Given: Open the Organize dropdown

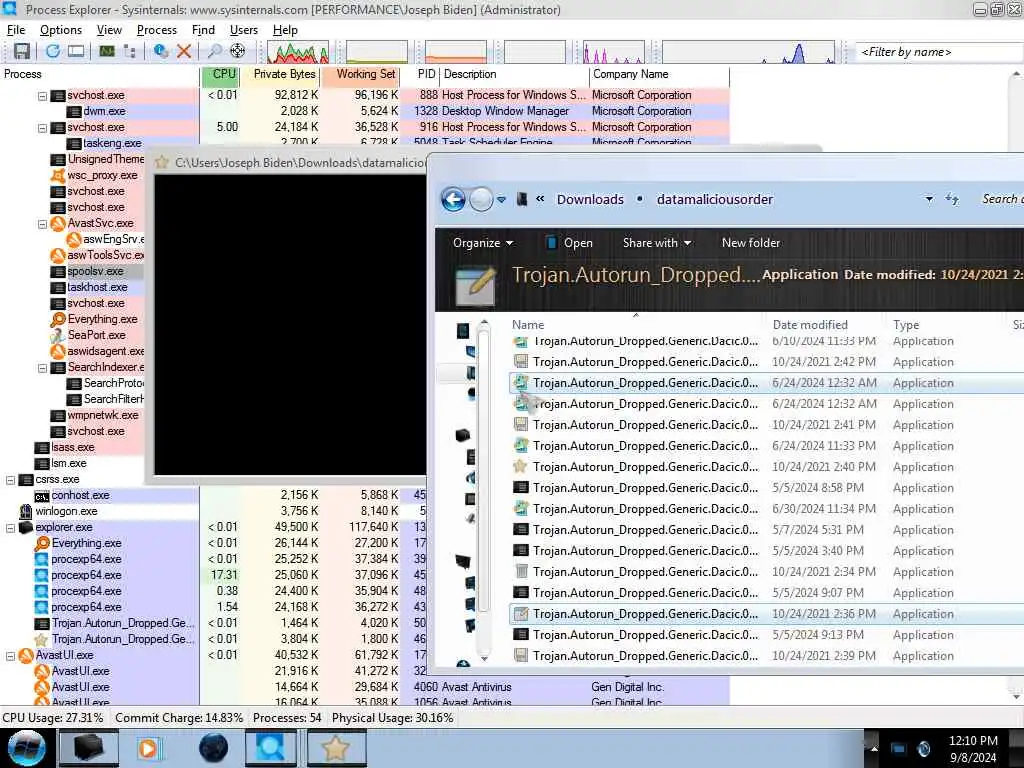Looking at the screenshot, I should [x=483, y=243].
